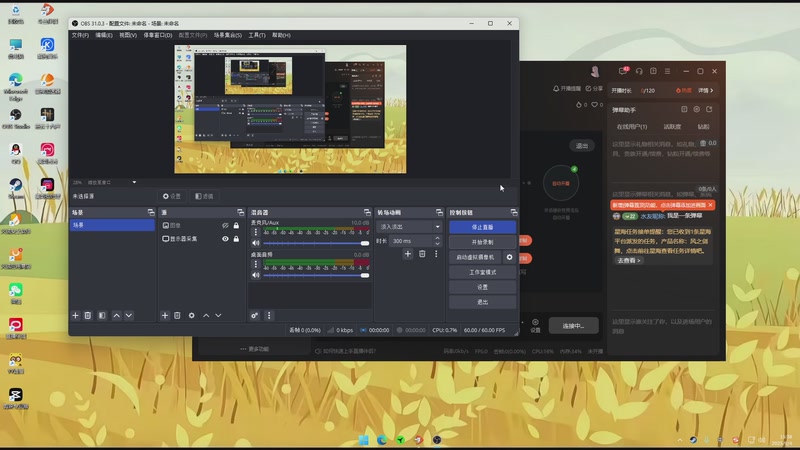800x450 pixels.
Task: Mute the 桌面音频 channel
Action: click(256, 276)
